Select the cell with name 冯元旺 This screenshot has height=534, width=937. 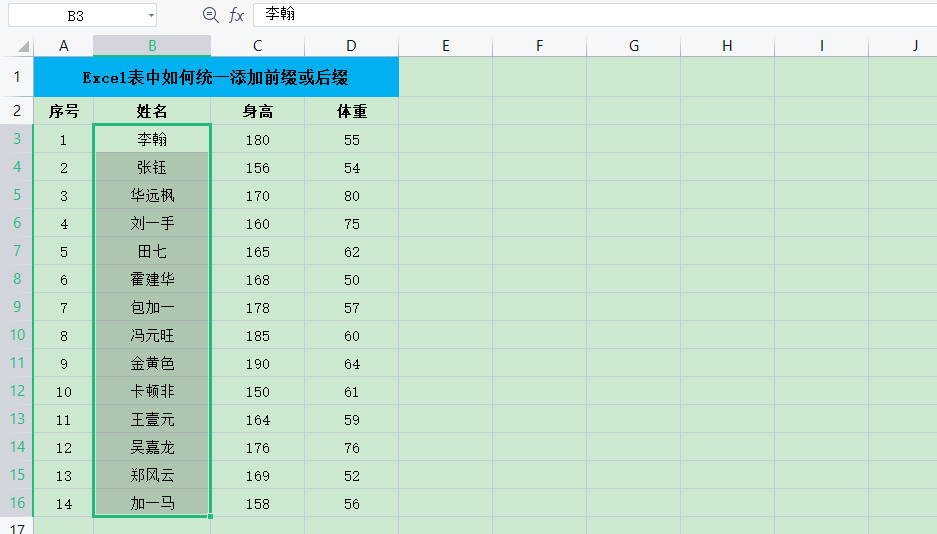(x=152, y=336)
